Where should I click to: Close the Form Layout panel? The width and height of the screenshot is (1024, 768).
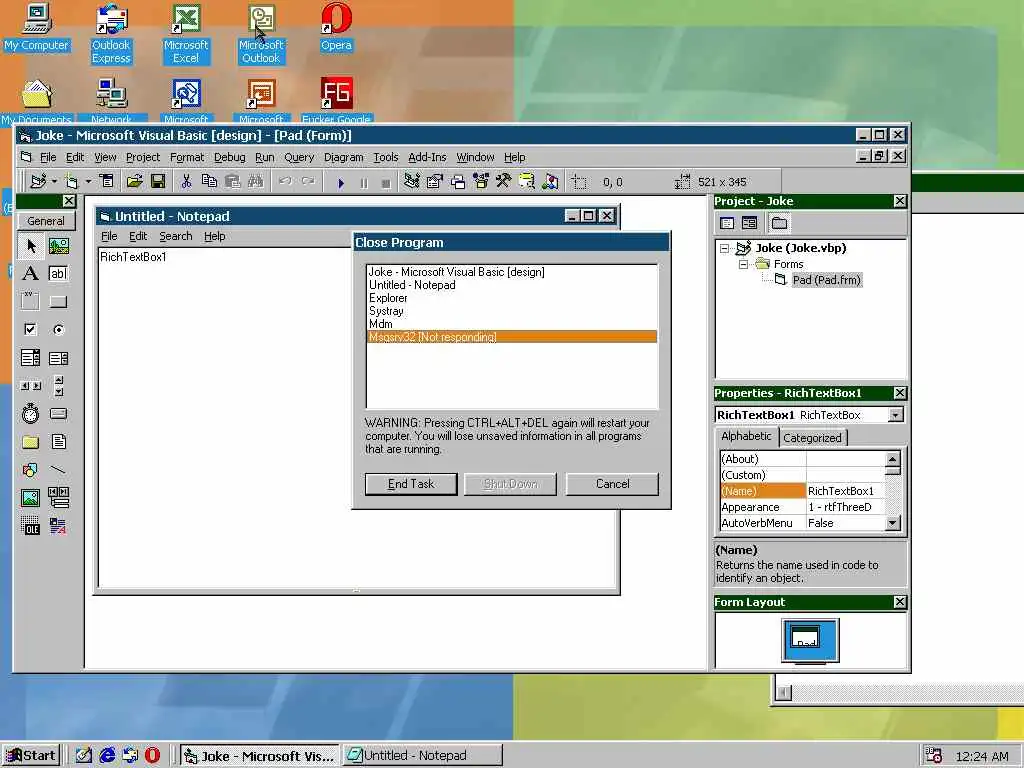click(900, 602)
